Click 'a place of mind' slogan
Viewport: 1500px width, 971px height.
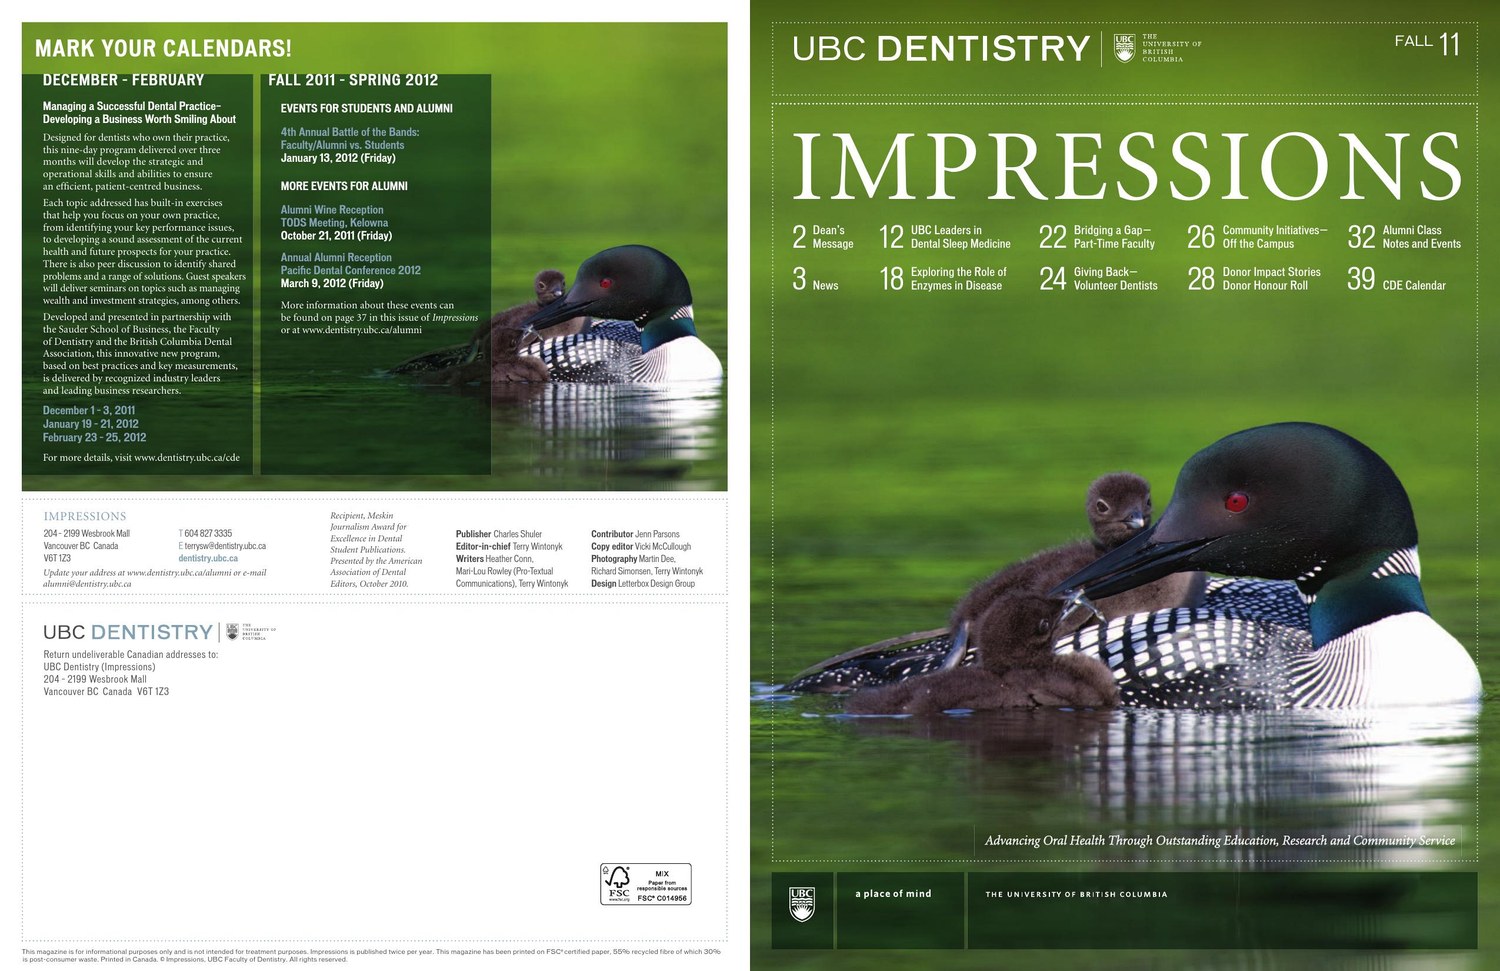[x=893, y=894]
